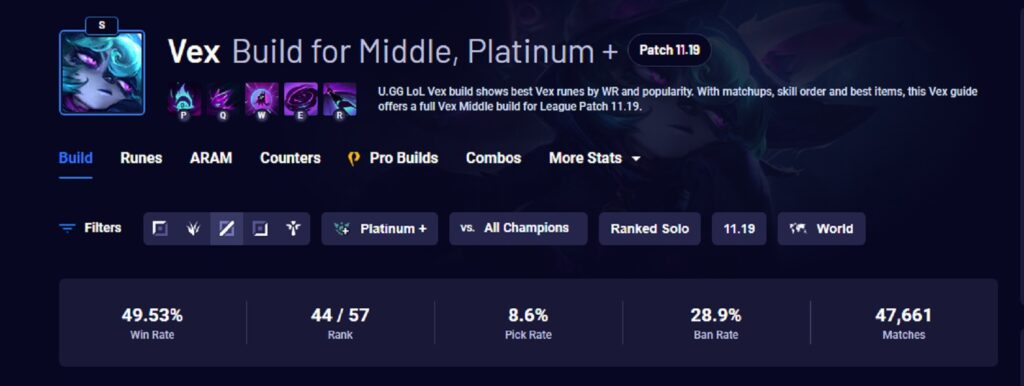Click Vex Q ability icon

[223, 99]
